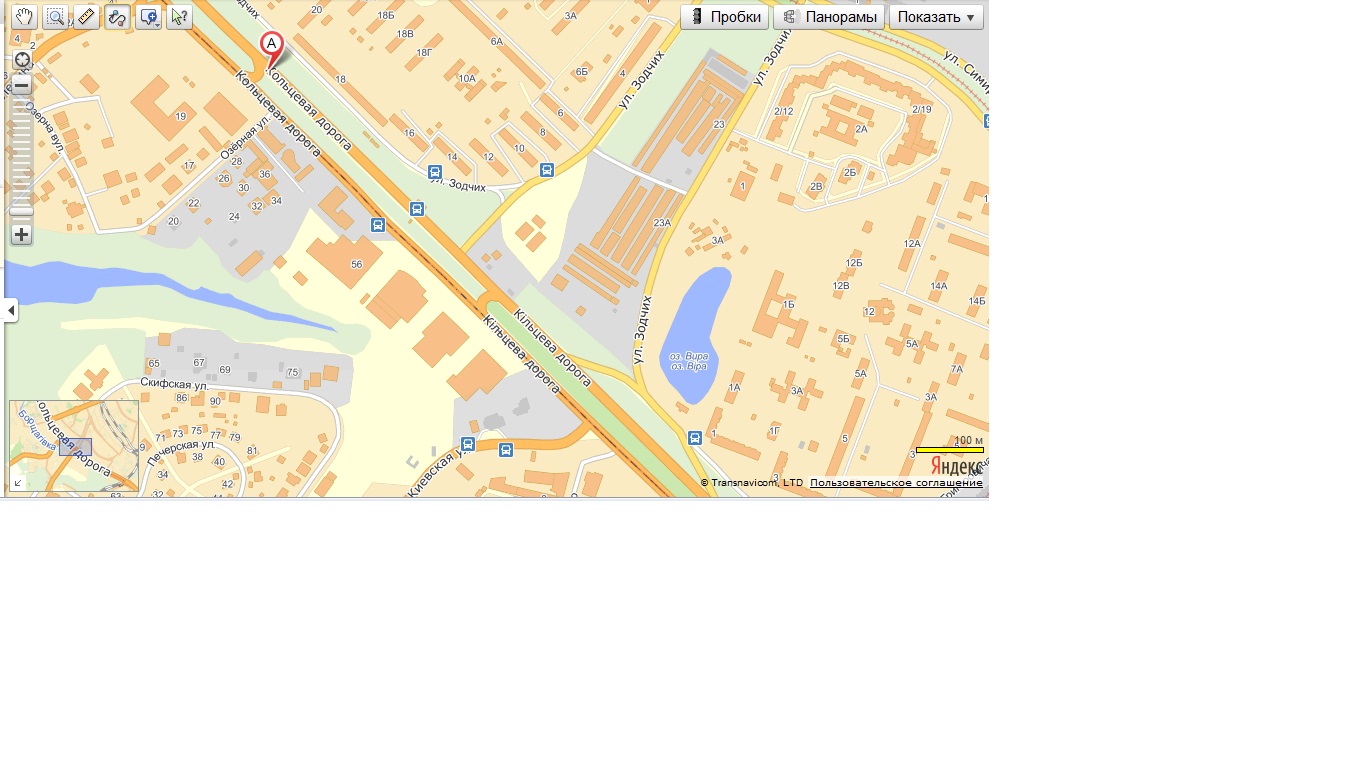The width and height of the screenshot is (1358, 770).
Task: Collapse the overview minimap with corner arrow
Action: tap(17, 484)
